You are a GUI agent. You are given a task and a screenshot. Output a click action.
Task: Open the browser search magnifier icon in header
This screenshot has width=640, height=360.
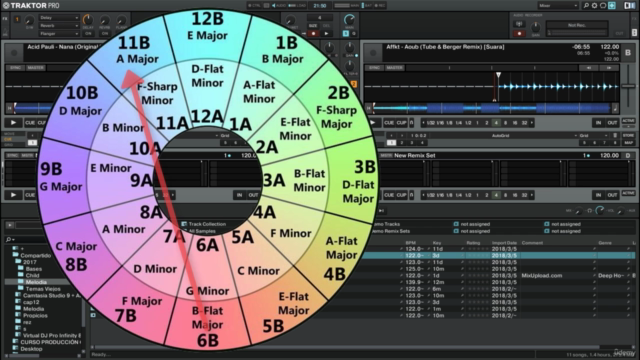coord(586,6)
